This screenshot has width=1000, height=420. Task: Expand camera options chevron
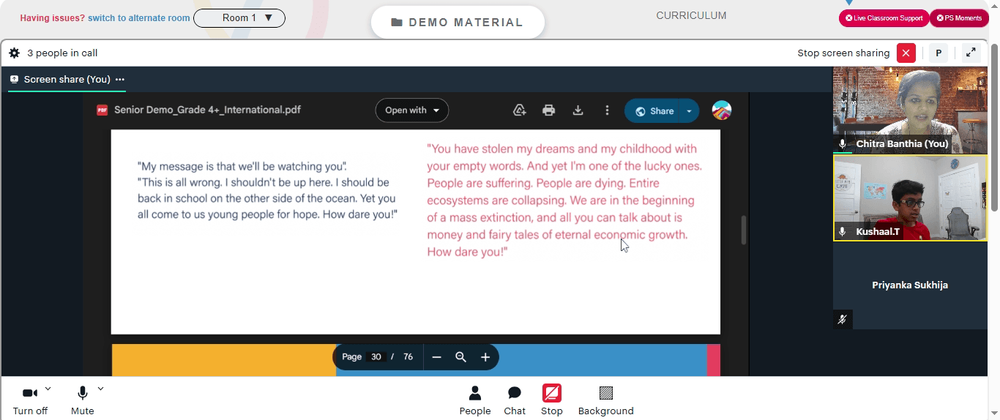coord(48,389)
